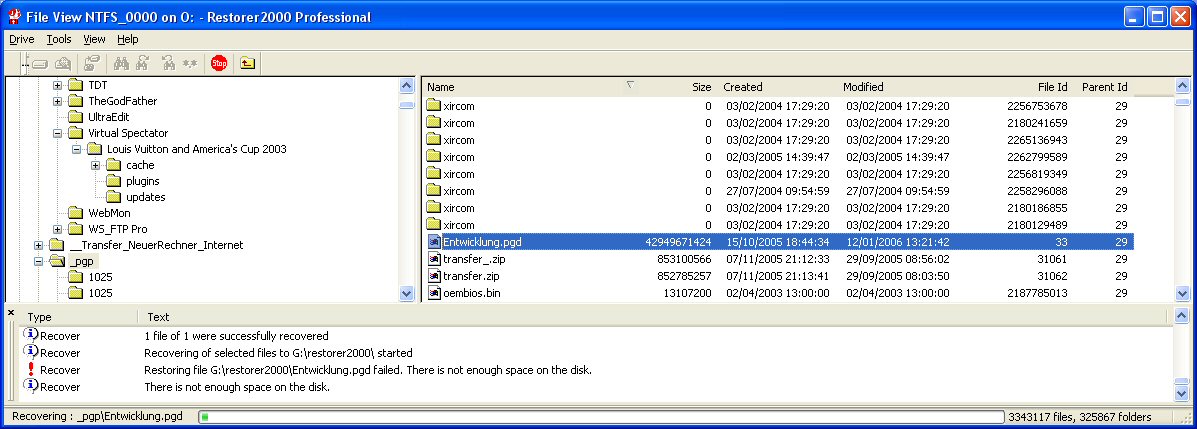Screen dimensions: 1197x429
Task: Click the Text column header in log
Action: (158, 317)
